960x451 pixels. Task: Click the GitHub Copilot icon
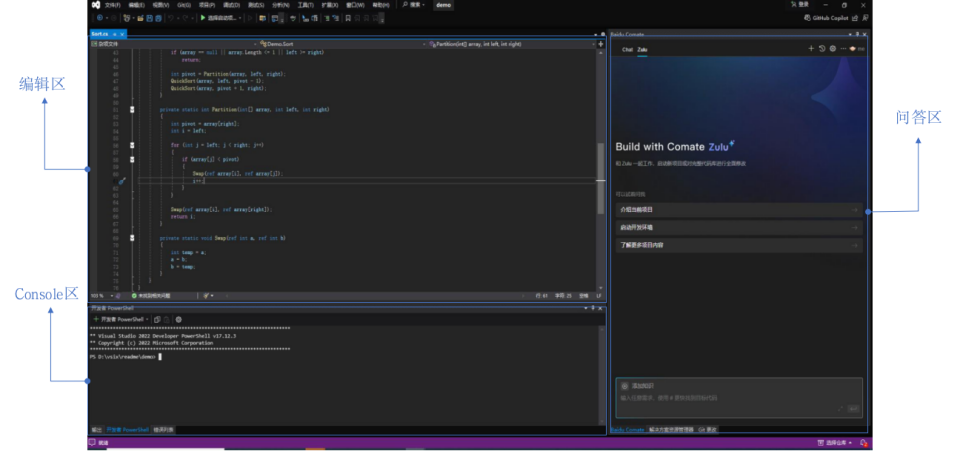coord(808,17)
